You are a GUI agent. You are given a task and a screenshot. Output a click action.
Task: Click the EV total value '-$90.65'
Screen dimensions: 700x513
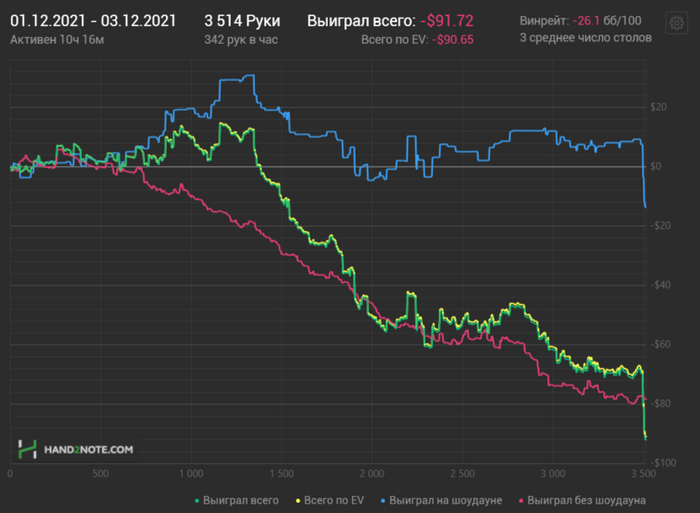[453, 40]
